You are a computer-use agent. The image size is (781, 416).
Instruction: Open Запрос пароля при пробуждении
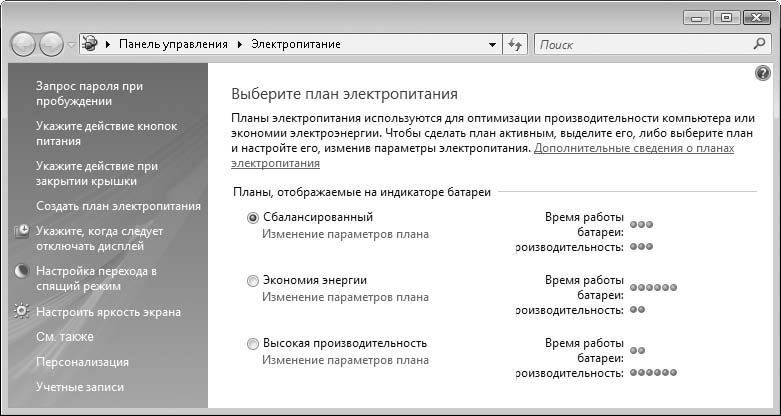coord(90,94)
